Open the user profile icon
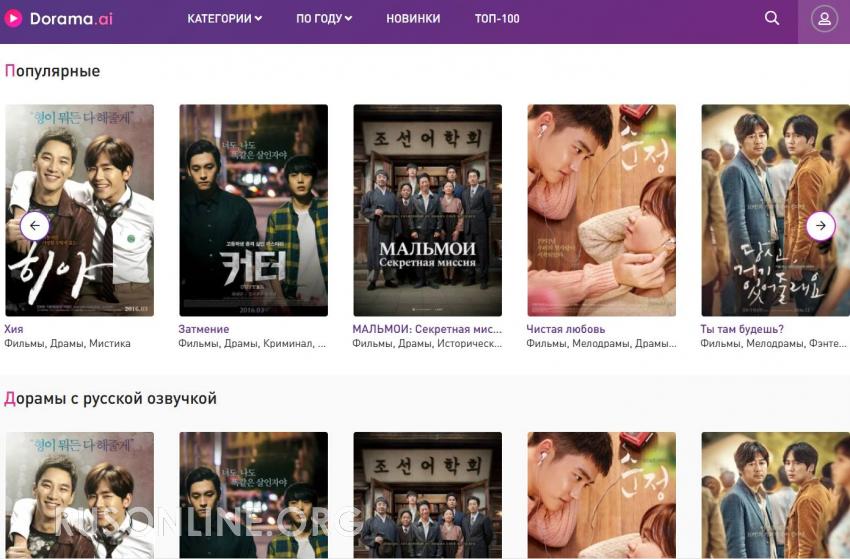 coord(824,19)
